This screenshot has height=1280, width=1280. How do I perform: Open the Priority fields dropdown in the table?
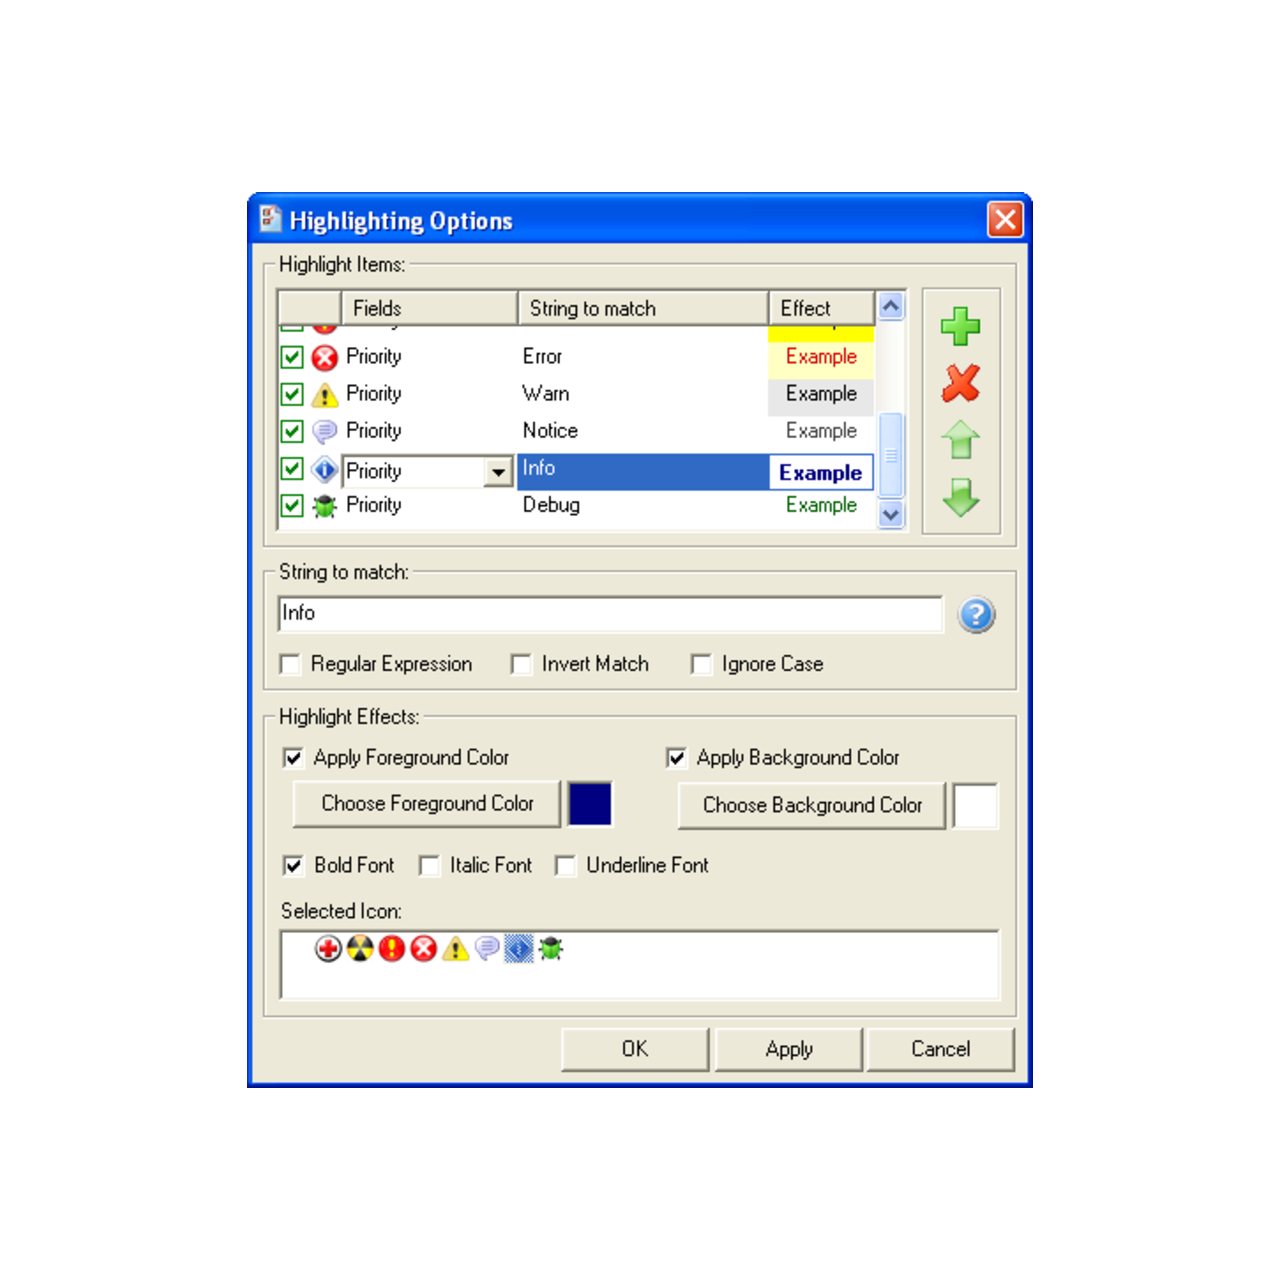(498, 471)
